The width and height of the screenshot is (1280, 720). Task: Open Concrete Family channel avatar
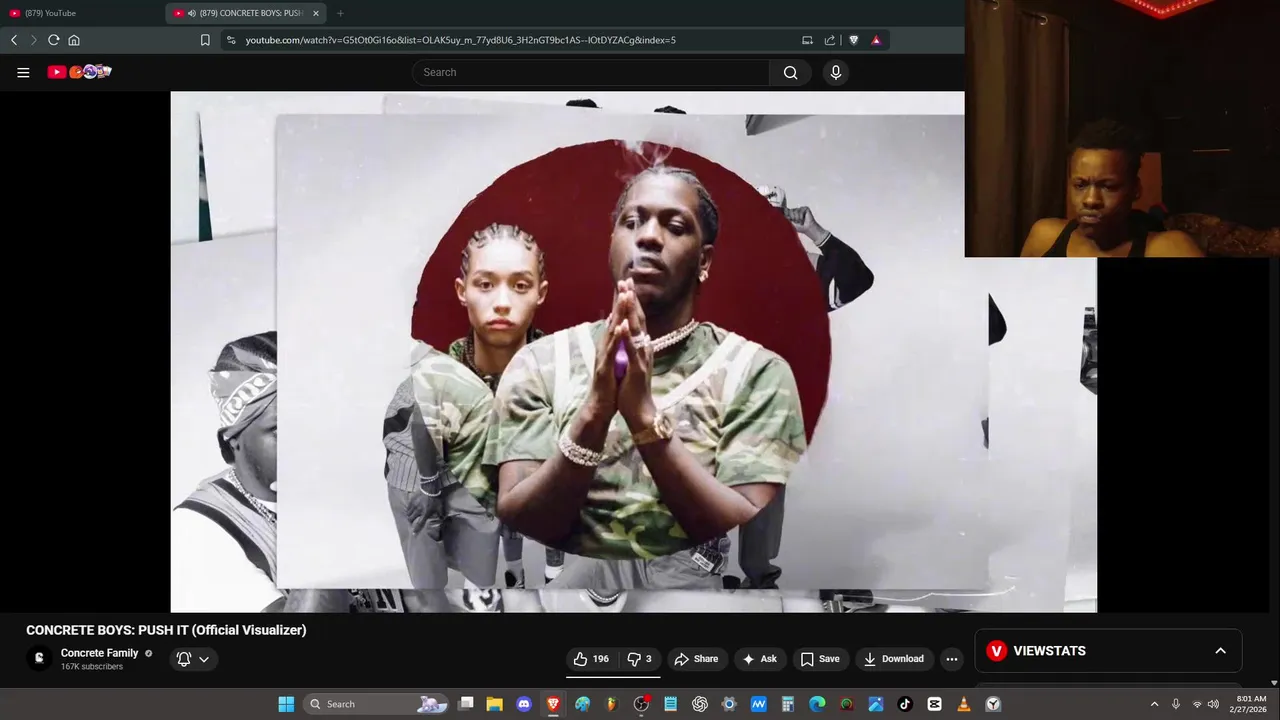point(39,658)
